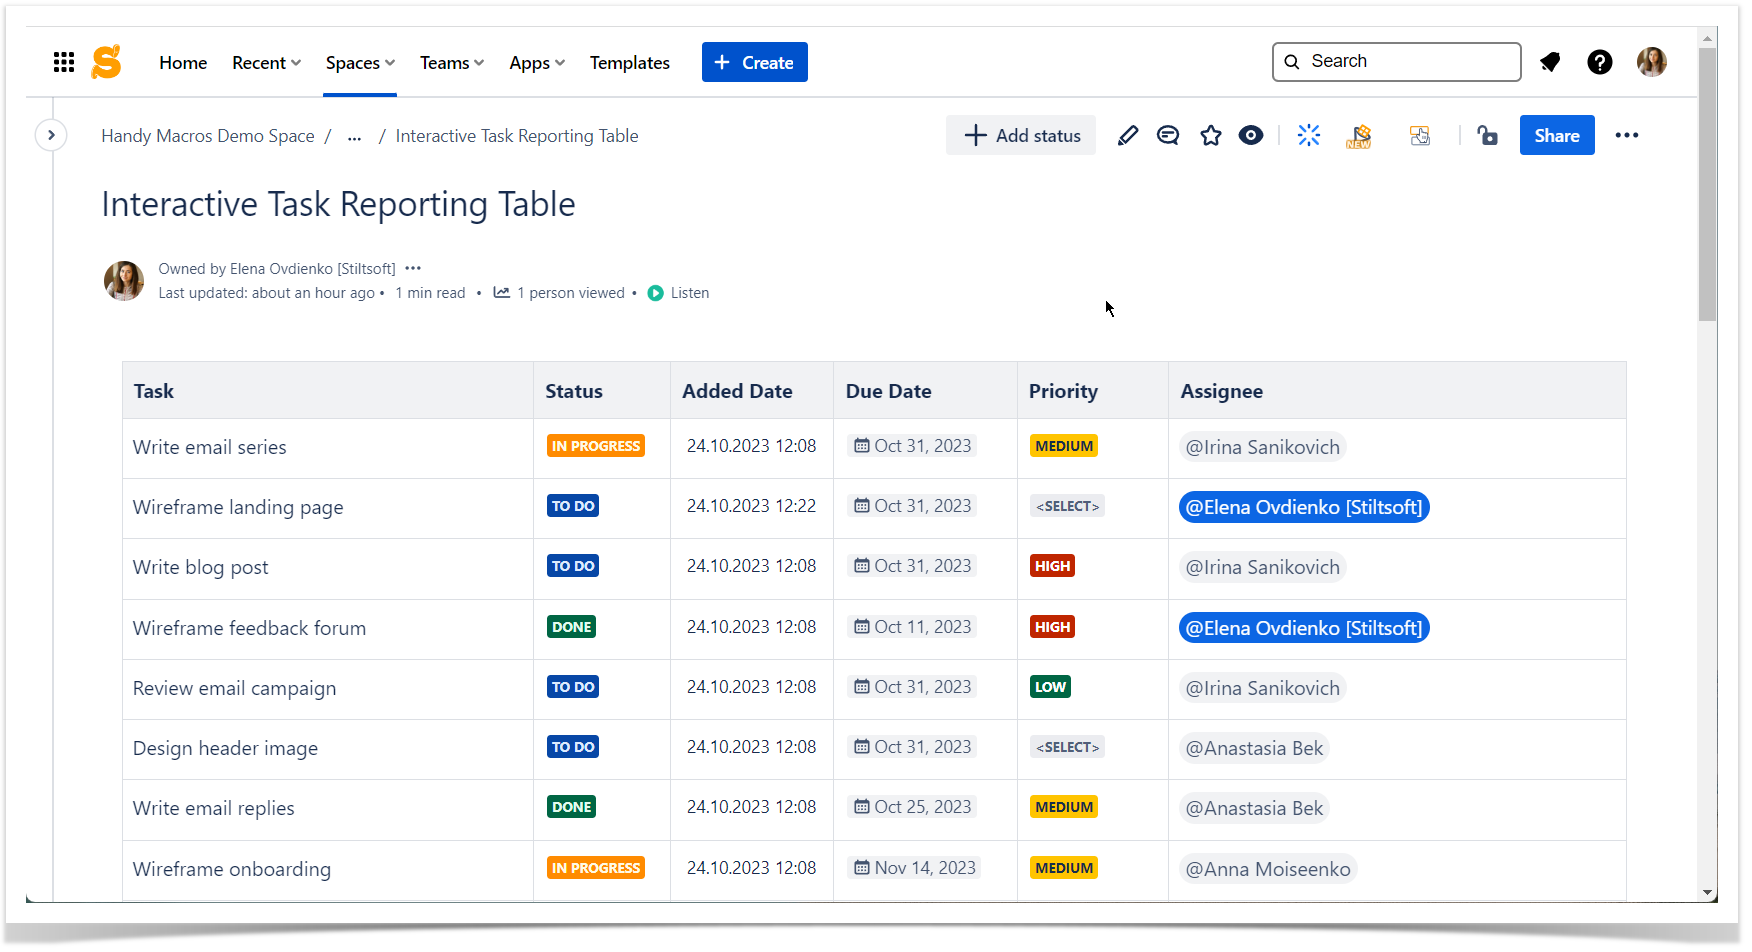The height and width of the screenshot is (952, 1752).
Task: Open the Teams dropdown menu
Action: coord(452,63)
